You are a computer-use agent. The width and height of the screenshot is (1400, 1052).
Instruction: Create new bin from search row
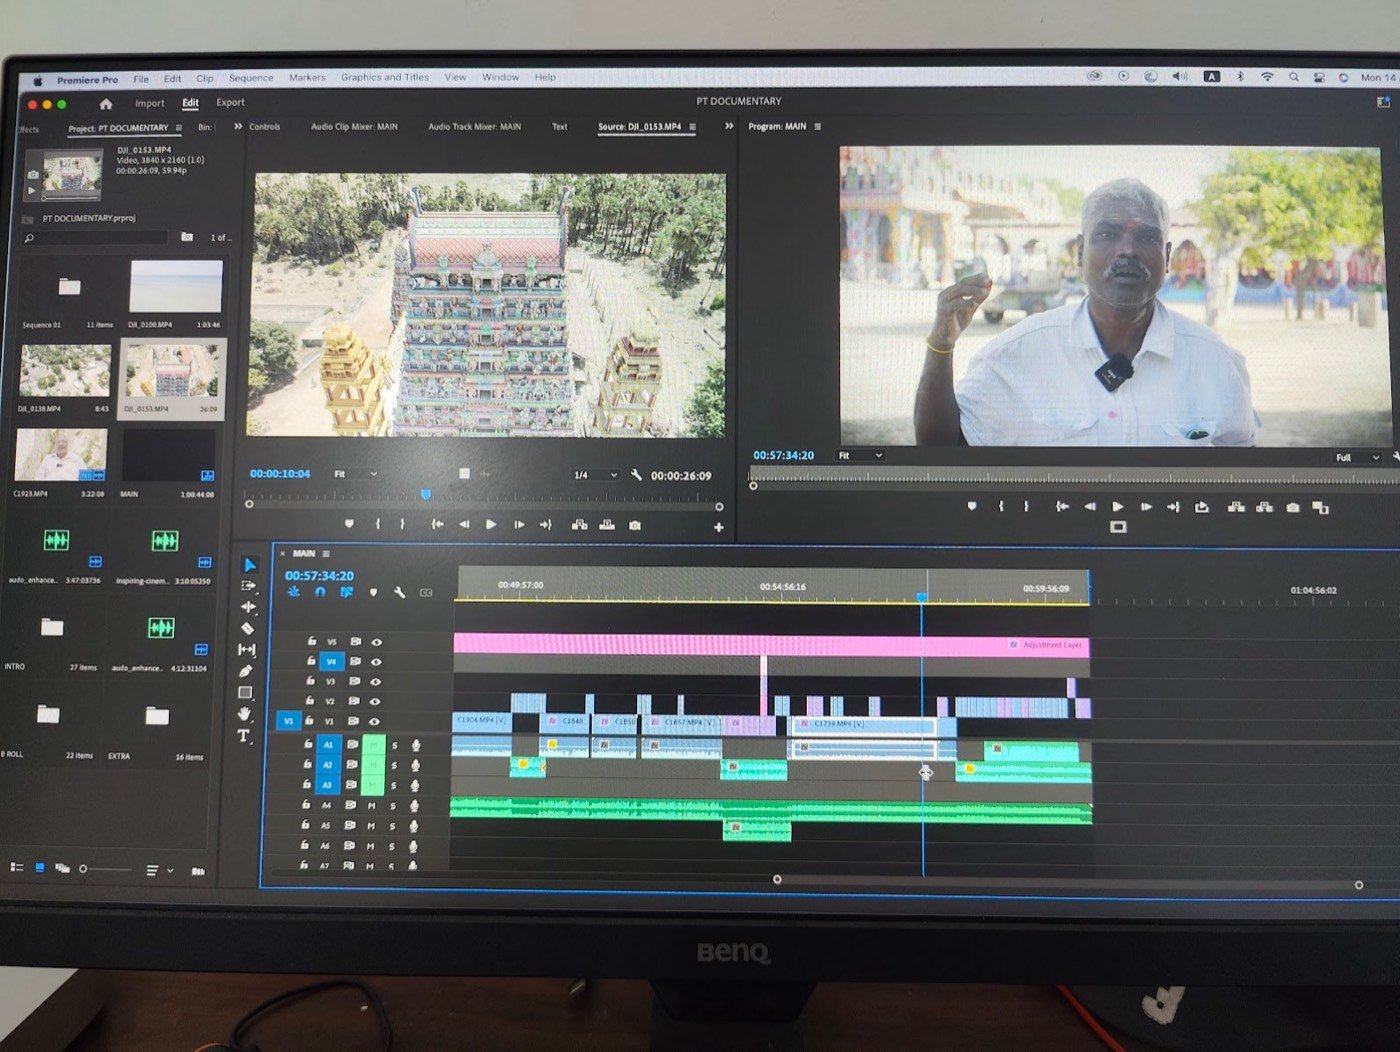point(187,237)
